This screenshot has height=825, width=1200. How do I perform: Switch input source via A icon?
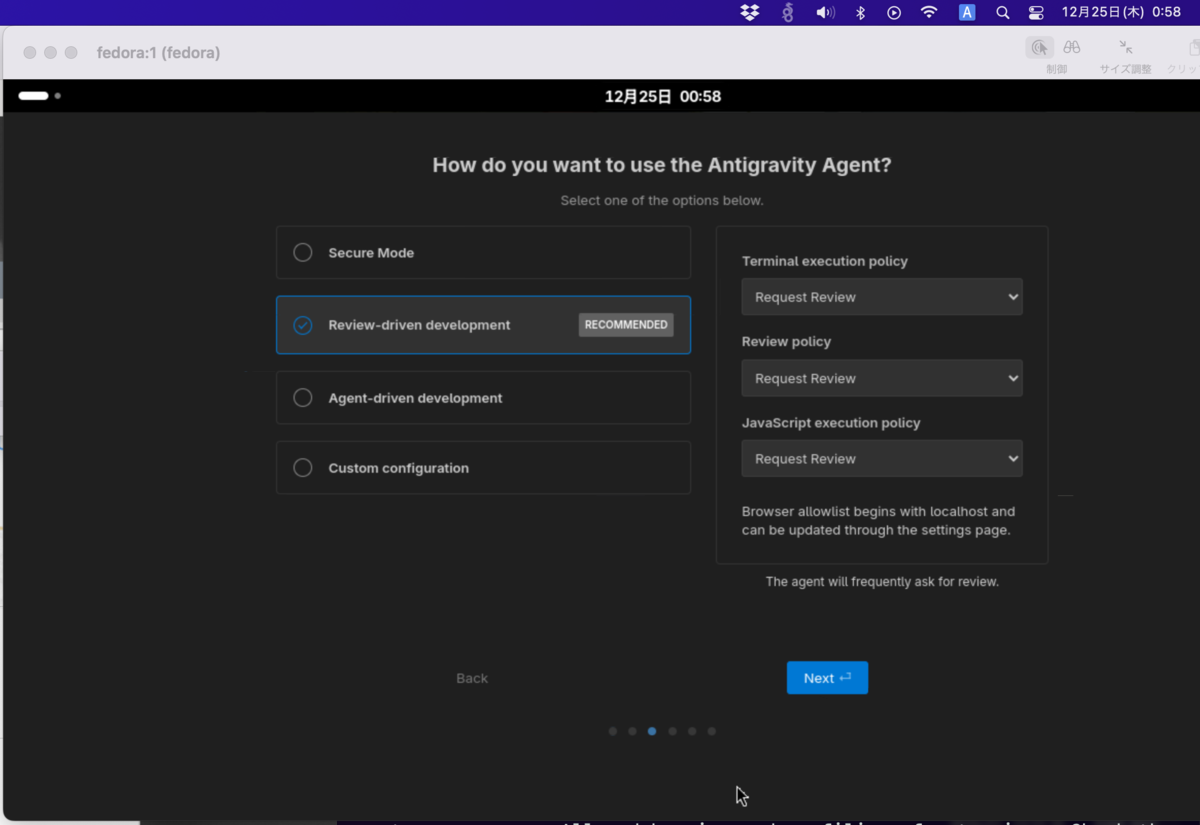coord(967,12)
